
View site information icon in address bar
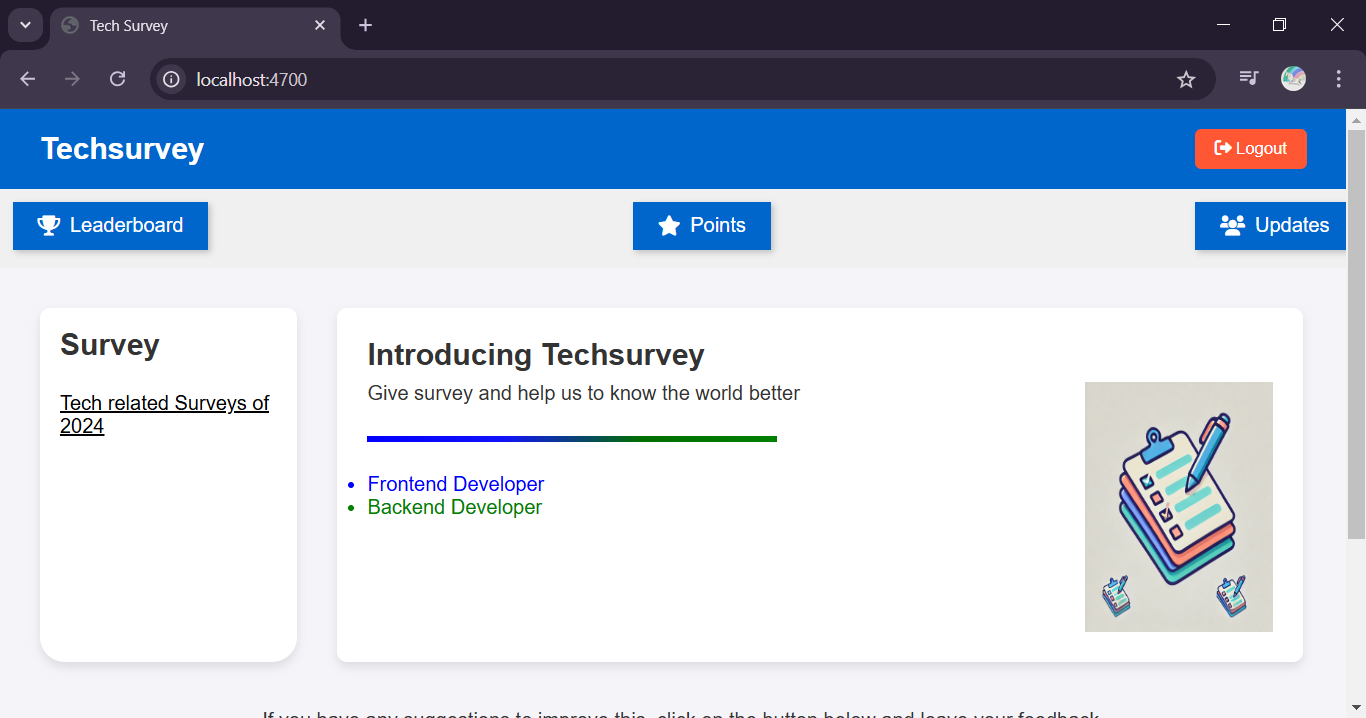172,79
